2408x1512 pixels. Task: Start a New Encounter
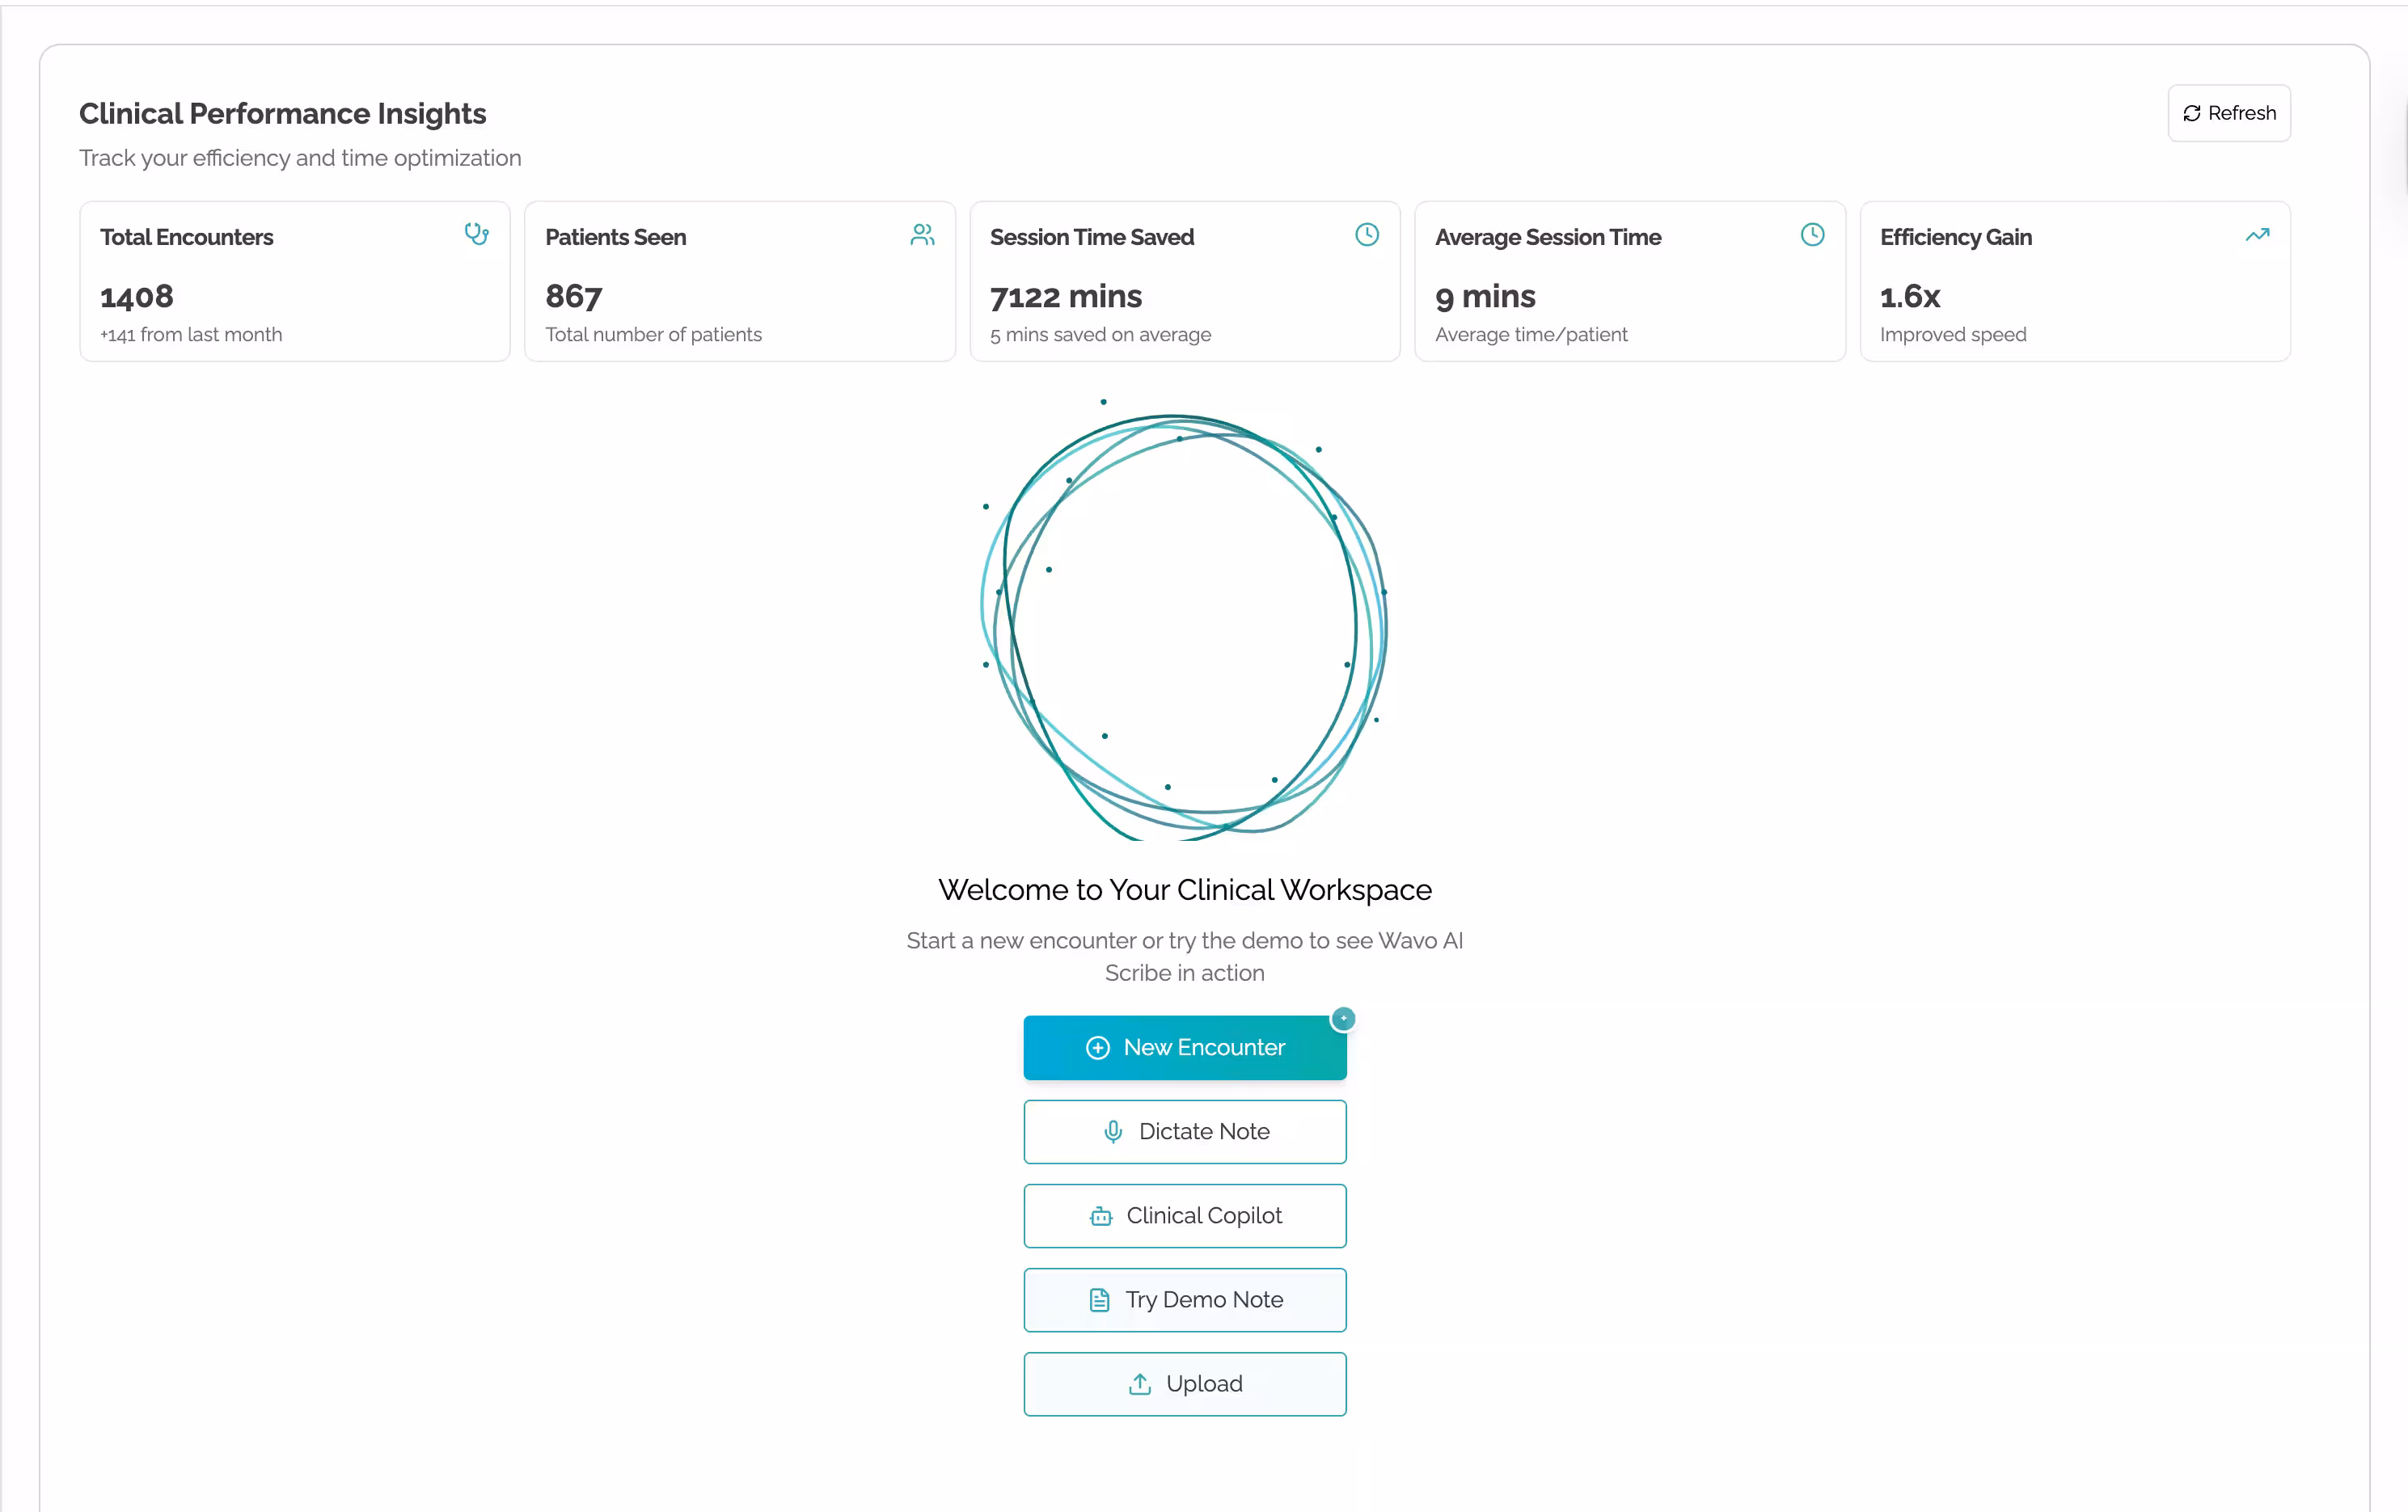pyautogui.click(x=1184, y=1047)
